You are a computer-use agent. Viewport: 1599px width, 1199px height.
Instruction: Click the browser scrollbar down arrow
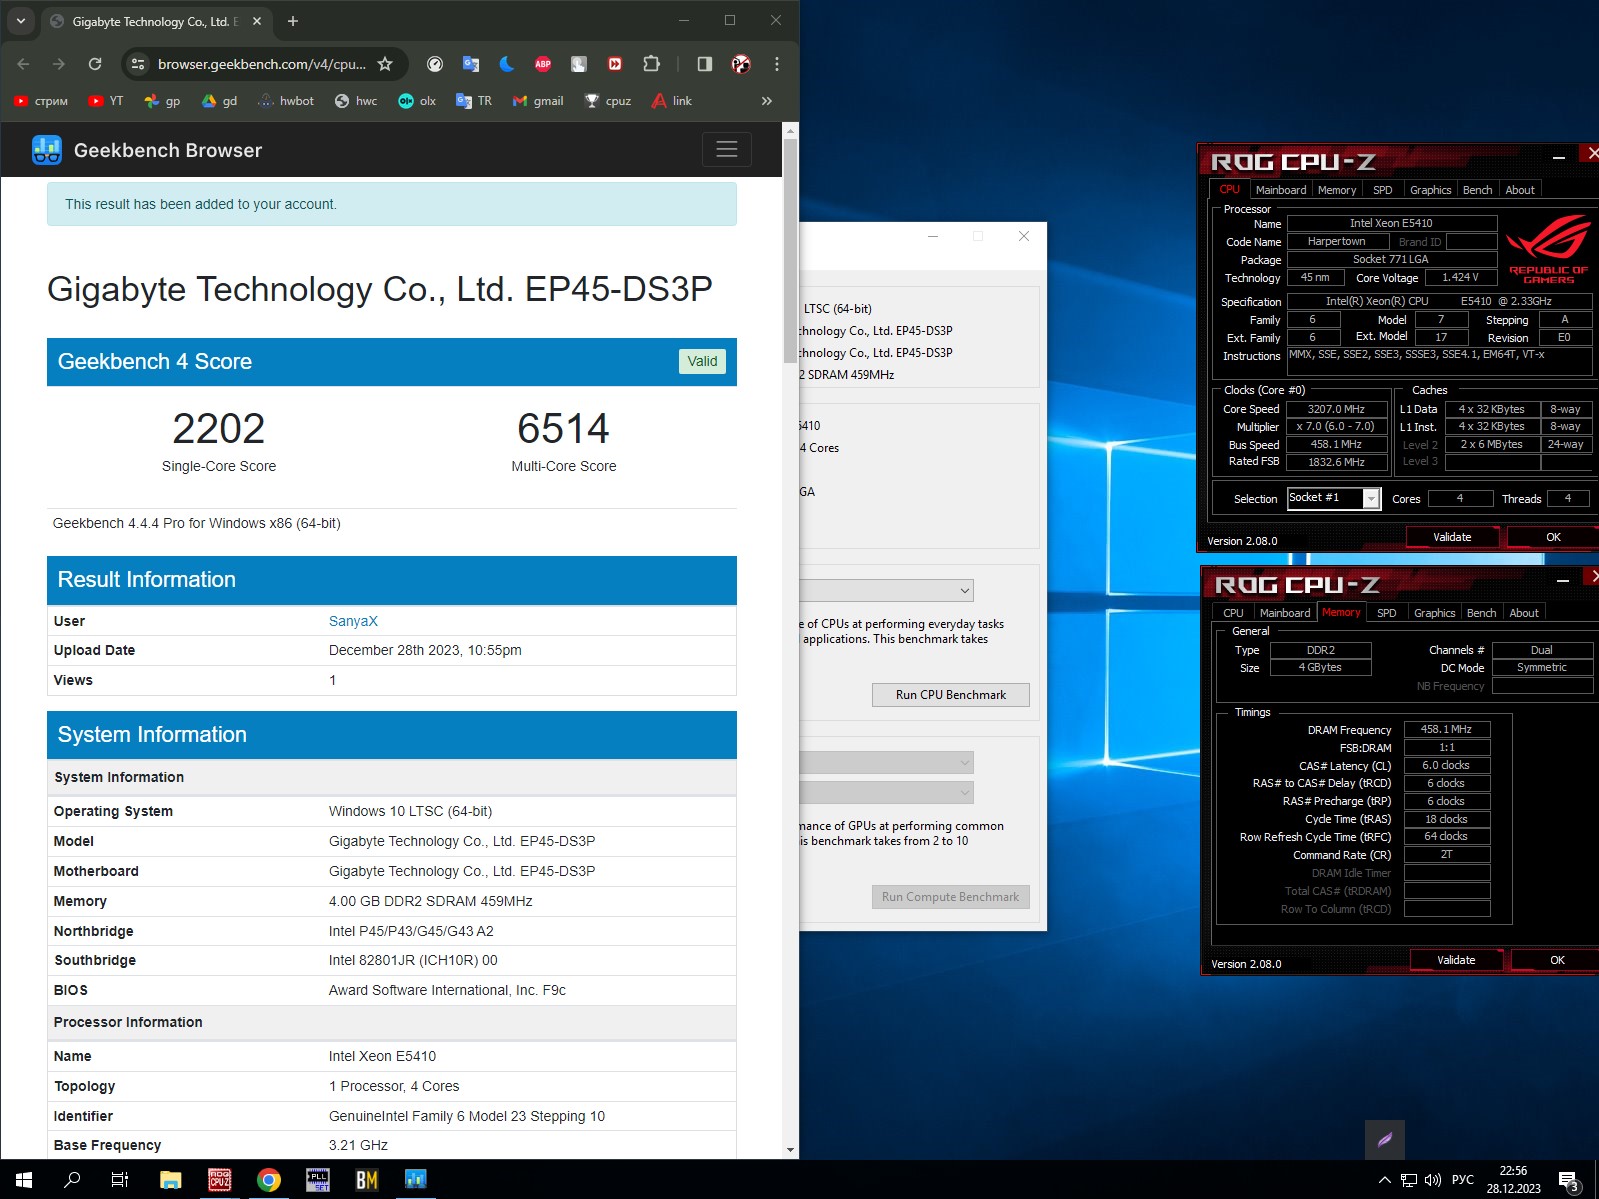coord(790,1150)
